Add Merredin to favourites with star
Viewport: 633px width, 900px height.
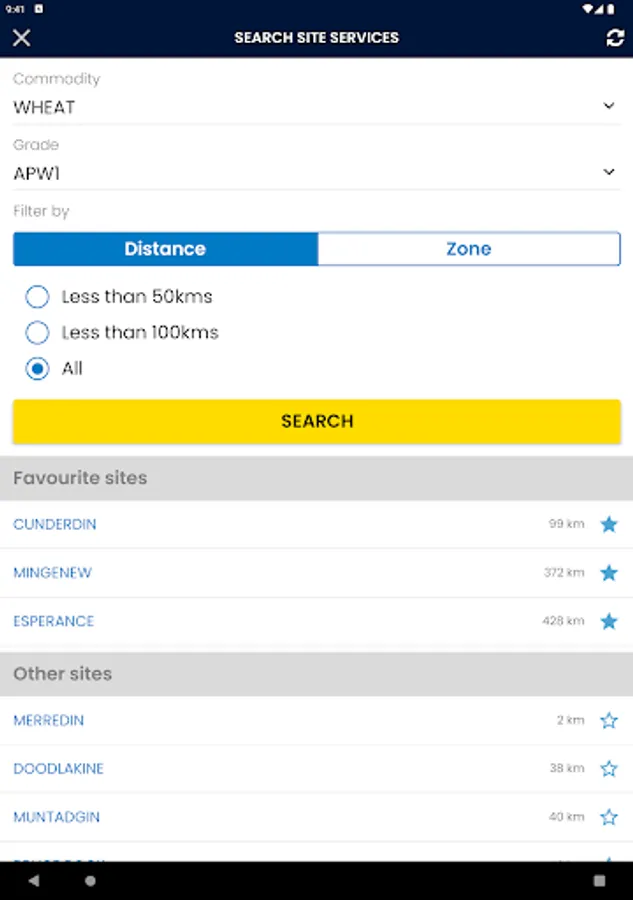click(x=609, y=720)
